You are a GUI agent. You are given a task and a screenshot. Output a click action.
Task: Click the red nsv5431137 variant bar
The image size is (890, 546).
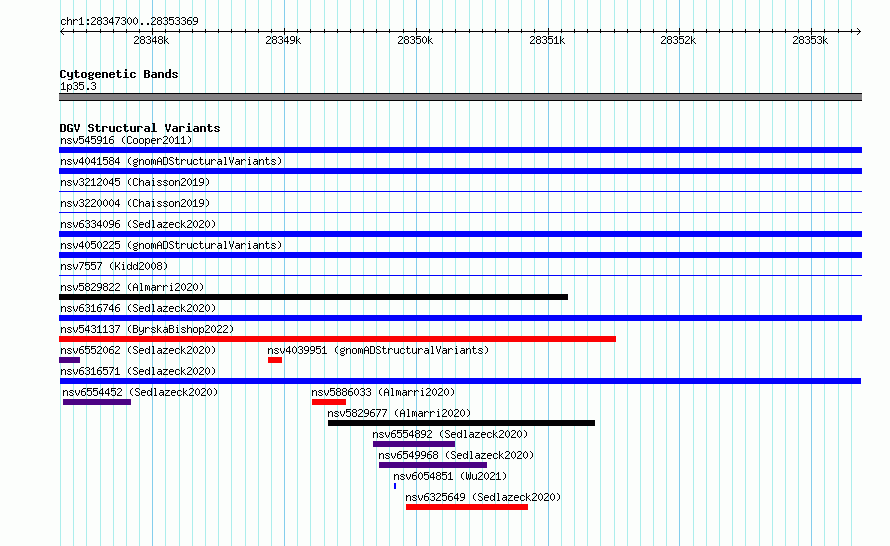[x=337, y=339]
